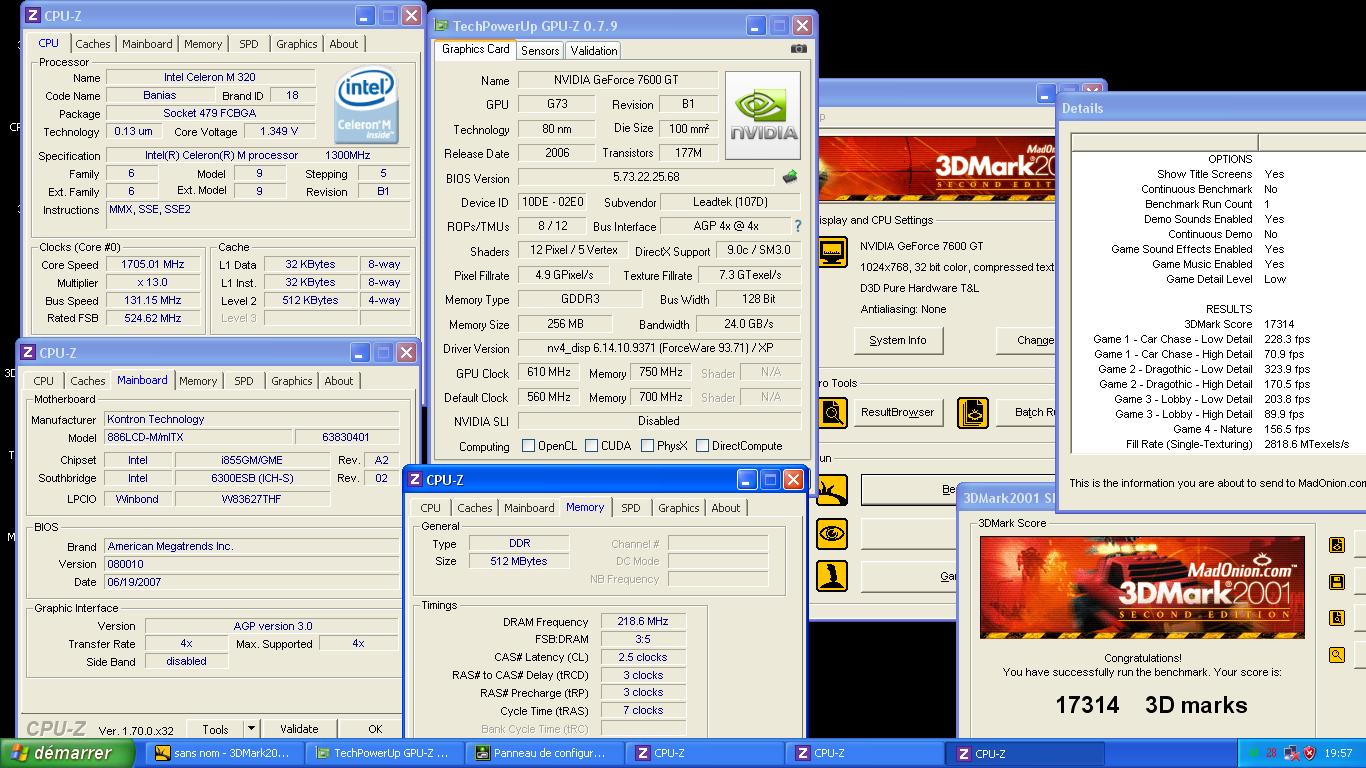1366x768 pixels.
Task: Switch to the Sensors tab in GPU-Z
Action: (x=540, y=50)
